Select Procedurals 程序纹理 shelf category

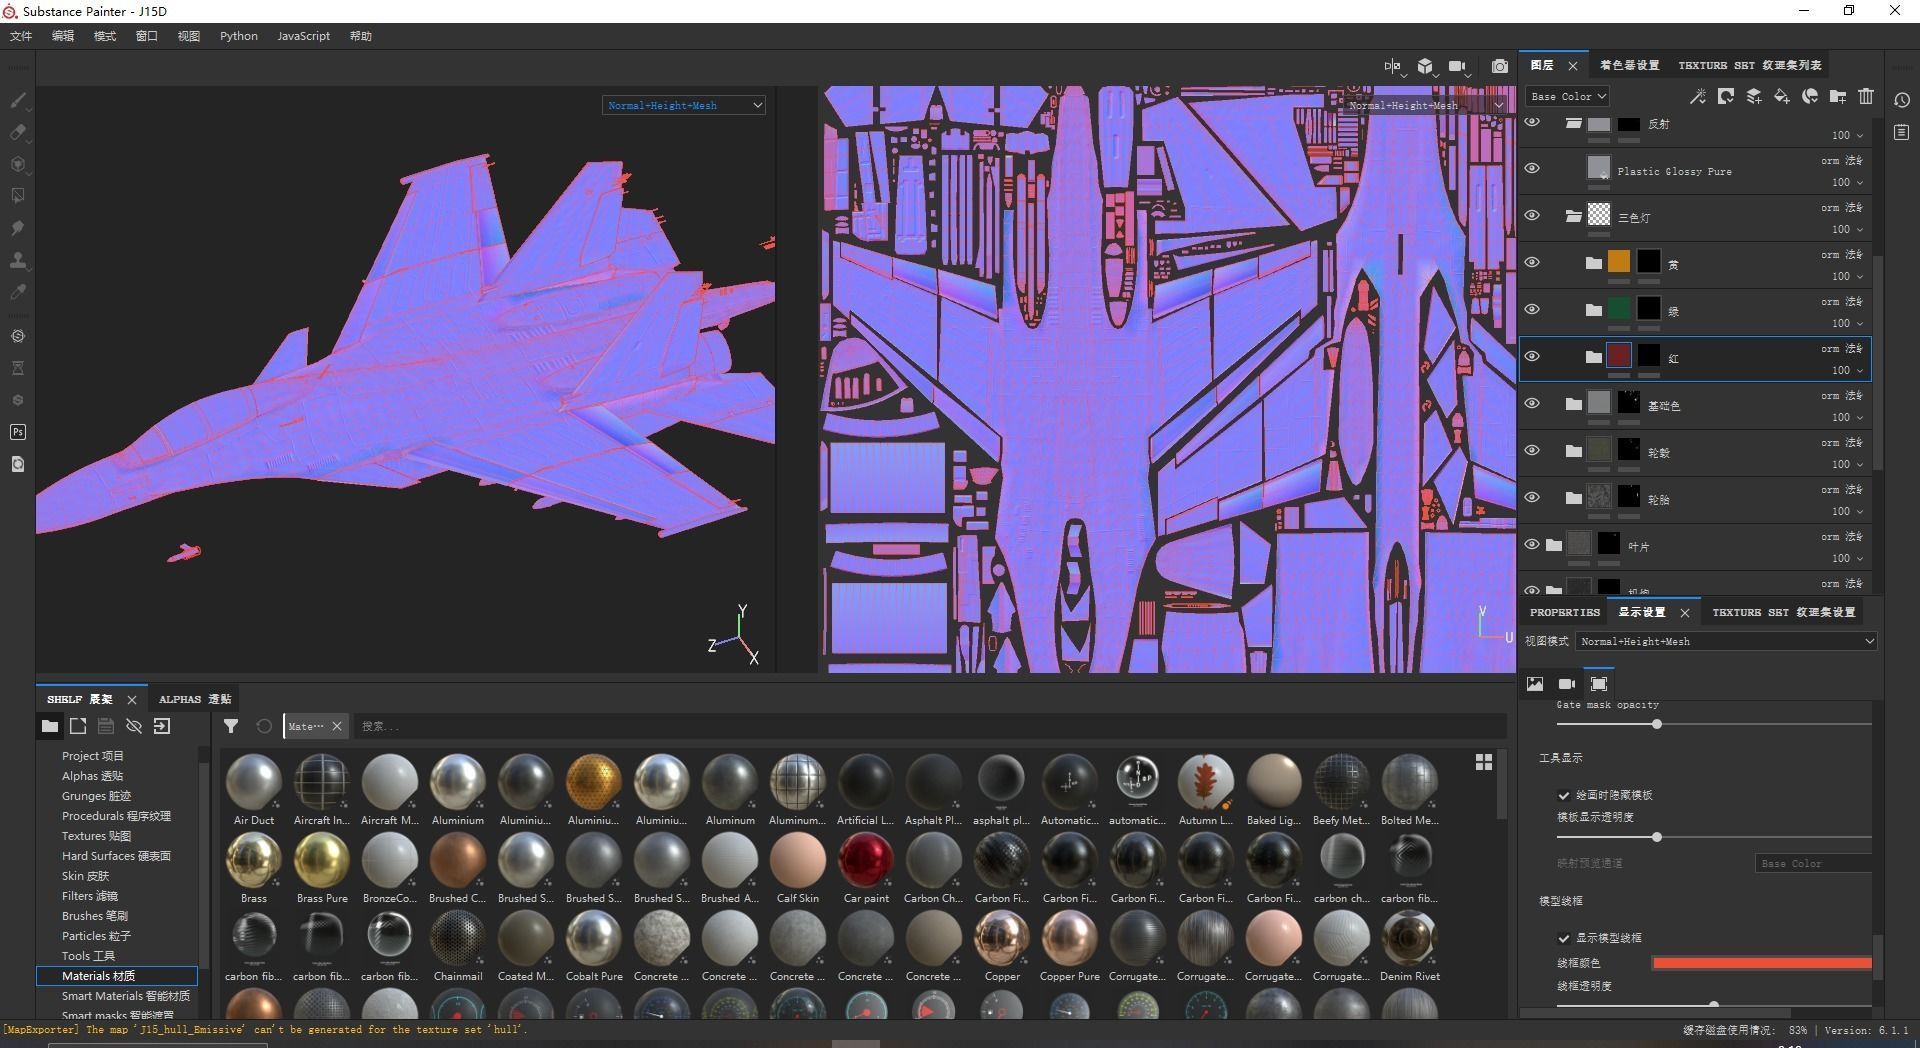116,816
